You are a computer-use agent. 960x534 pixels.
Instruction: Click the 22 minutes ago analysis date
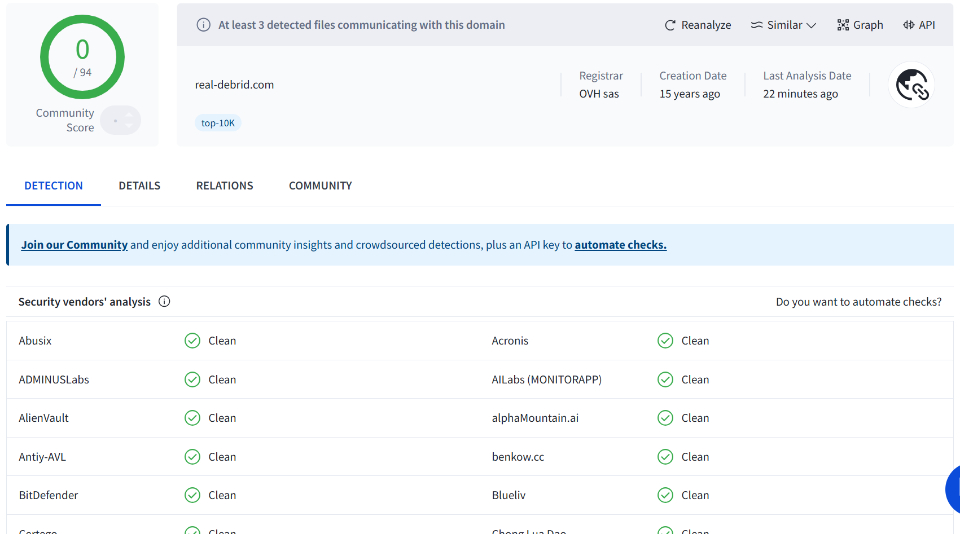click(800, 94)
